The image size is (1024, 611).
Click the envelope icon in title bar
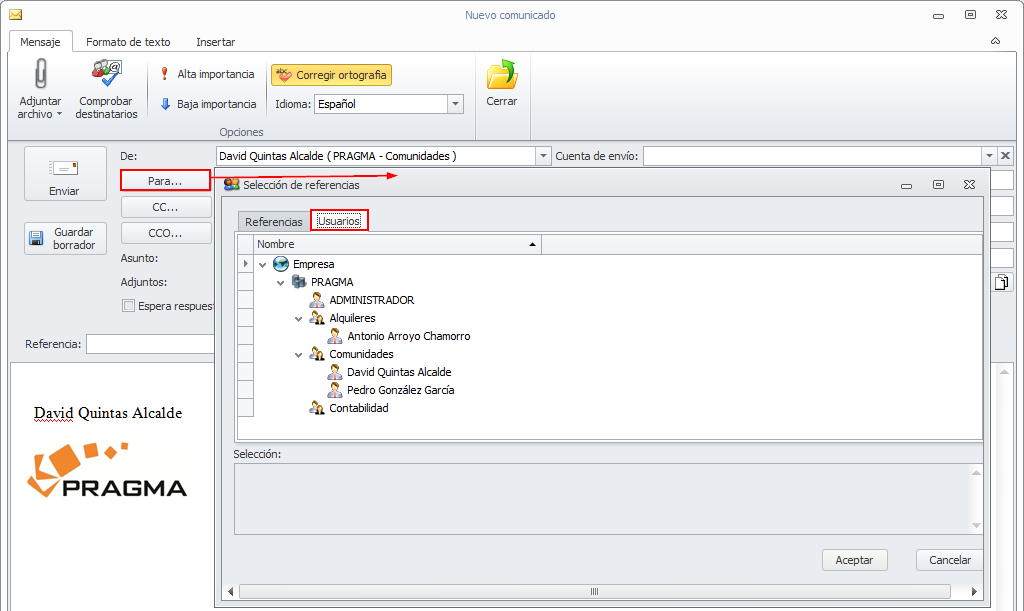[x=15, y=14]
